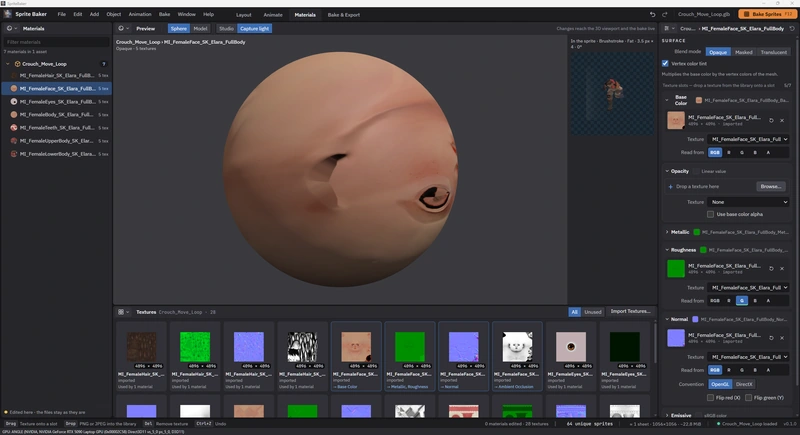
Task: Switch preview lighting to Studio
Action: tap(226, 29)
